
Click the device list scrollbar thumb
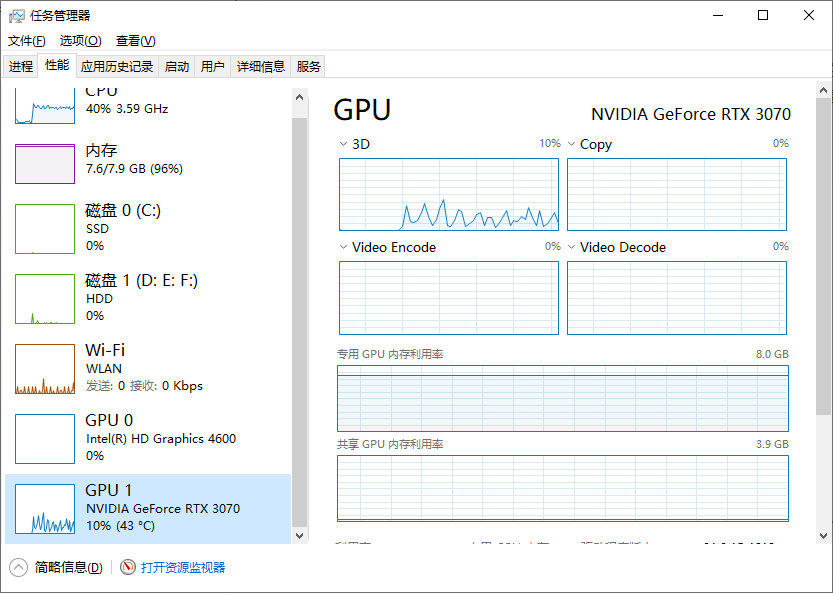(299, 321)
